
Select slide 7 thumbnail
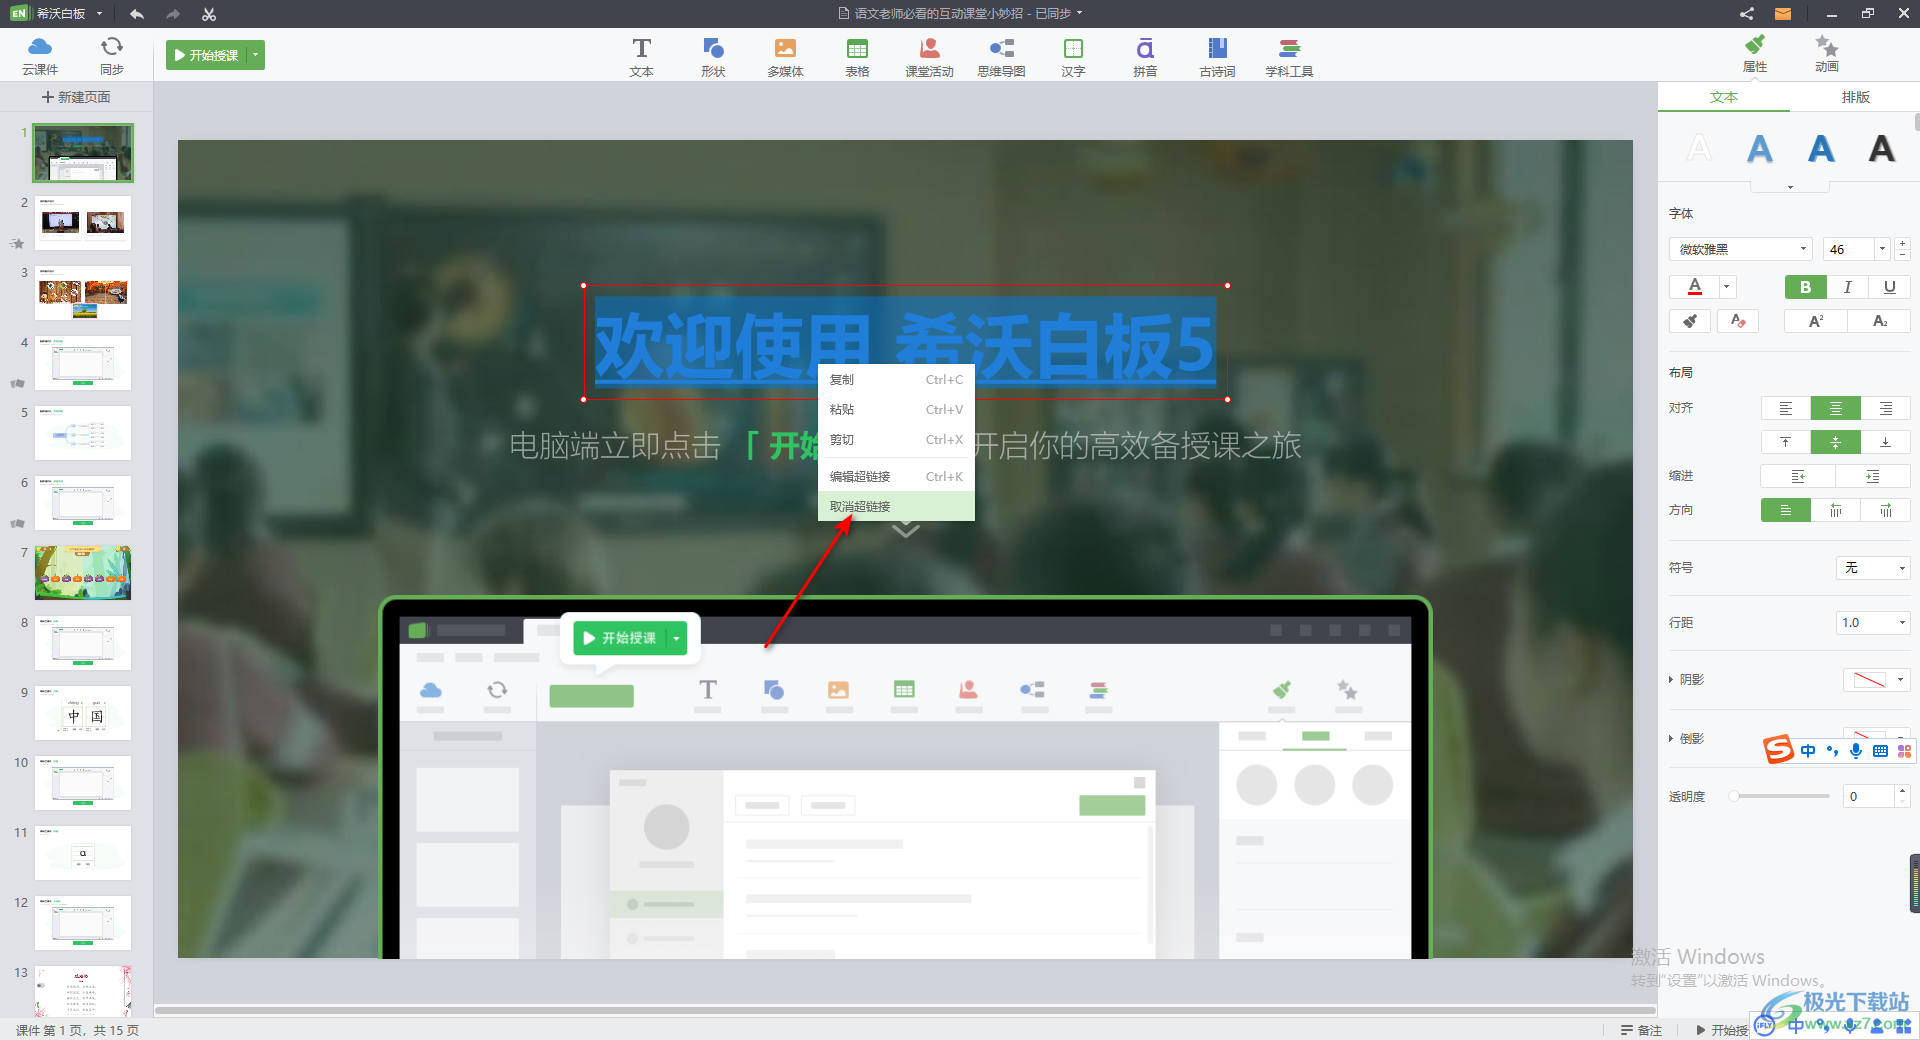click(83, 573)
